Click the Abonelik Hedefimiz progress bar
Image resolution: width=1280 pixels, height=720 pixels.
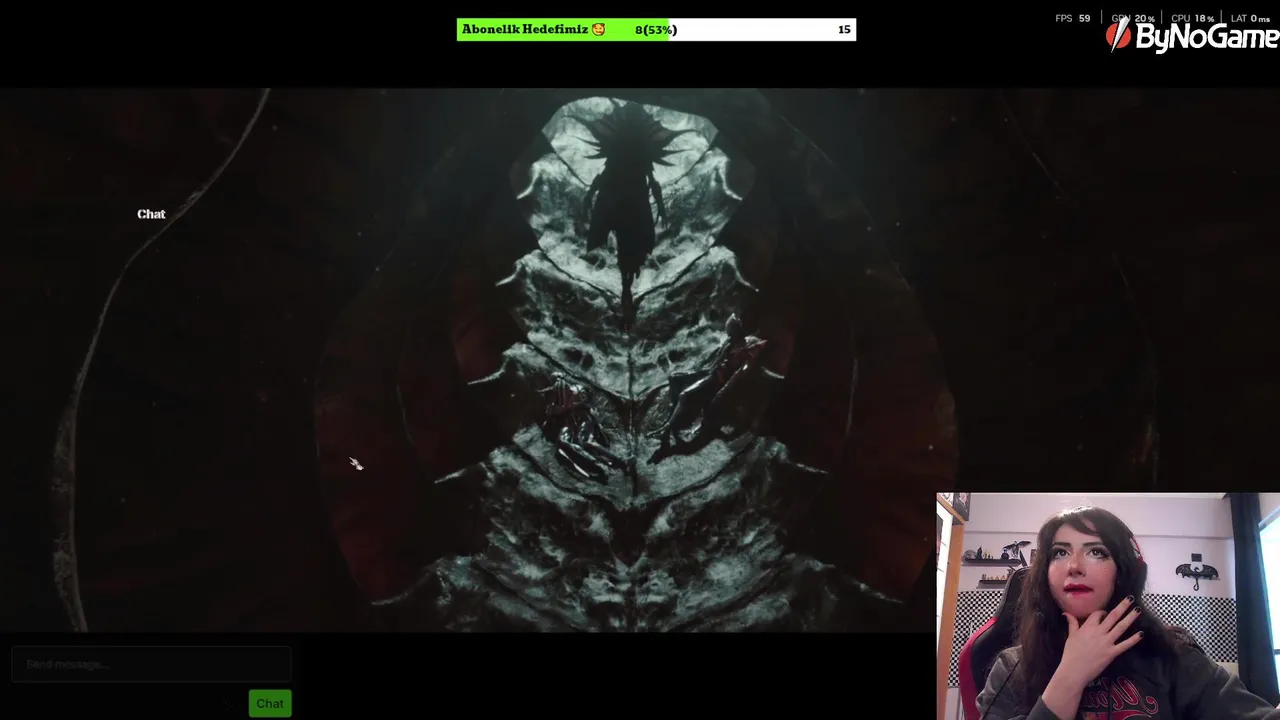point(656,30)
